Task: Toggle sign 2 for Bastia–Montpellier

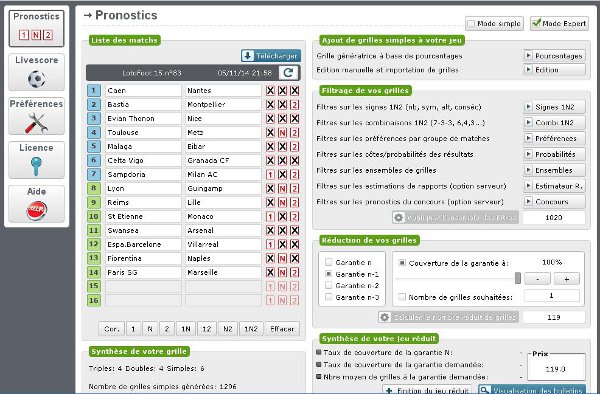Action: (294, 104)
